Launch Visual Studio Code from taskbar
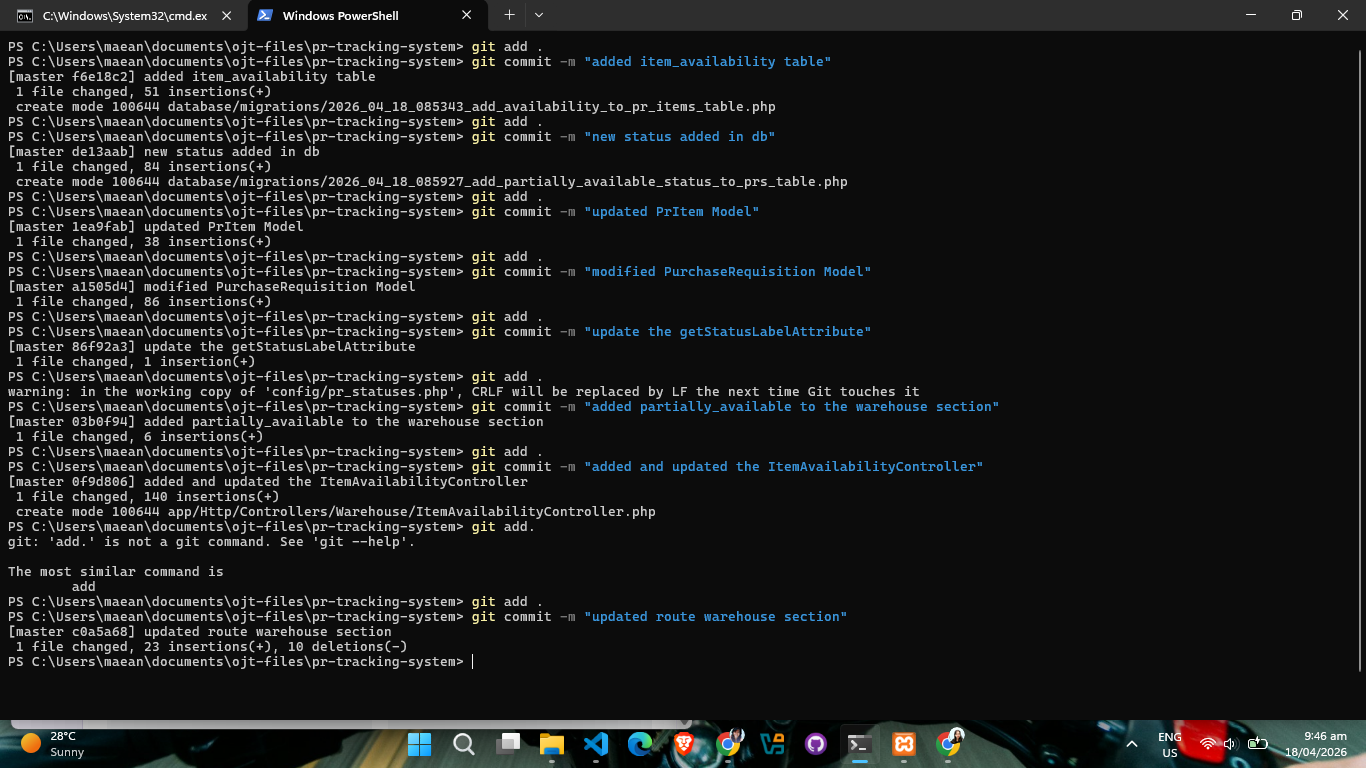Image resolution: width=1366 pixels, height=768 pixels. point(596,744)
